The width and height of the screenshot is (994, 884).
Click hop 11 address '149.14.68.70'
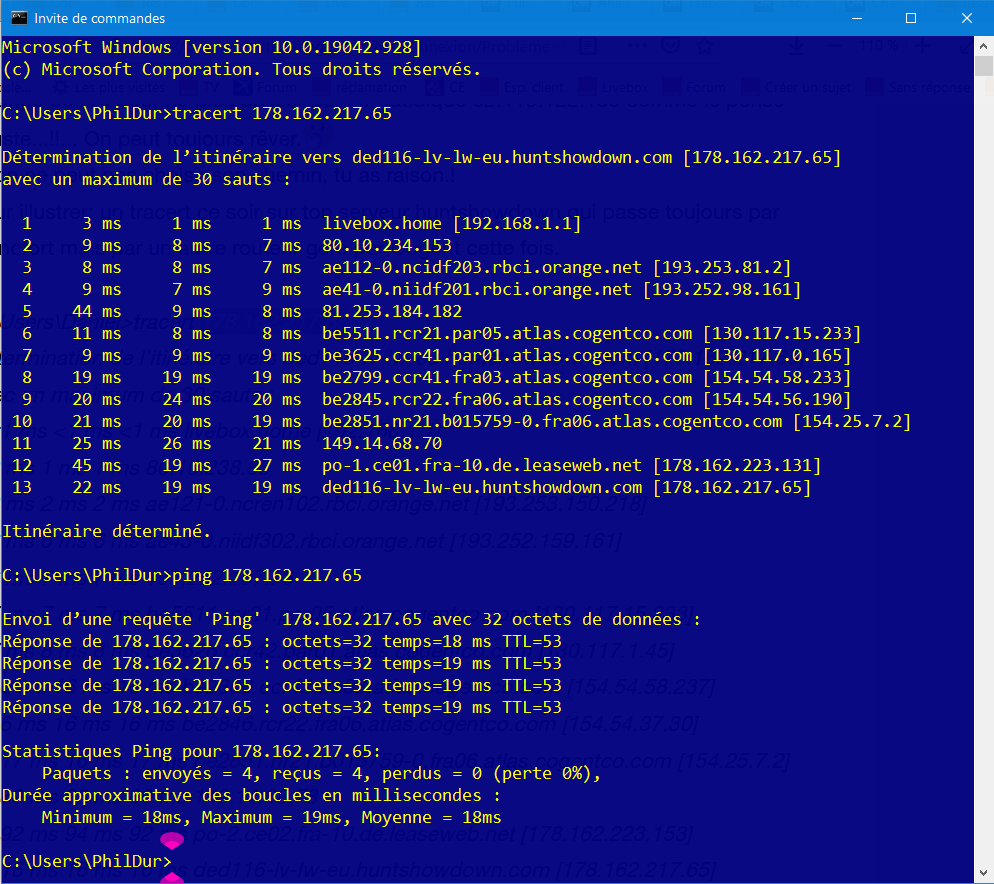[382, 443]
